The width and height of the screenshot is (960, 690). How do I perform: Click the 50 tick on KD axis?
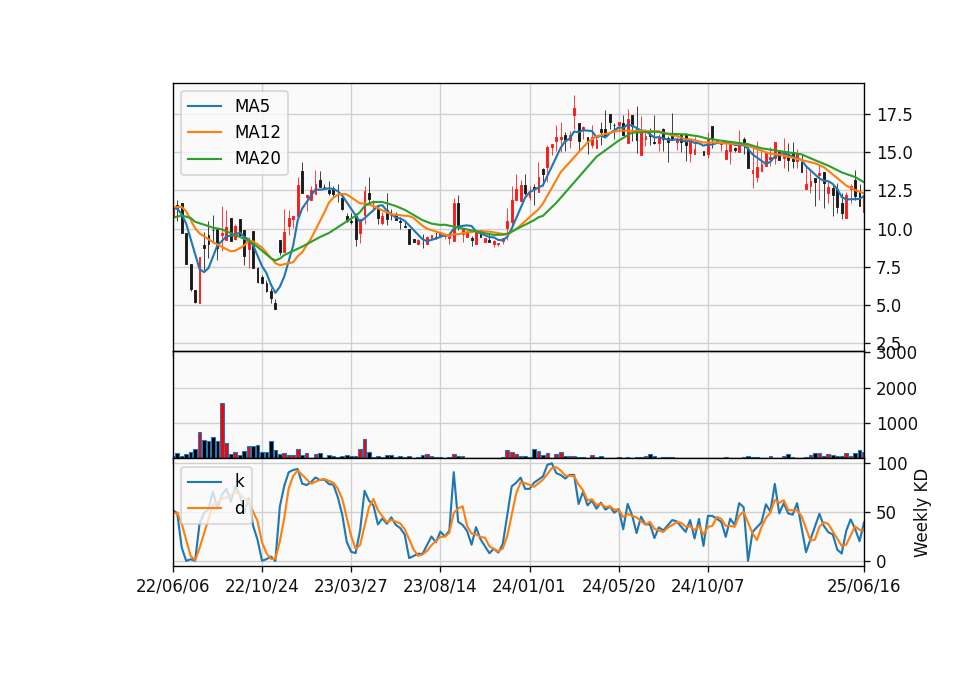click(886, 512)
